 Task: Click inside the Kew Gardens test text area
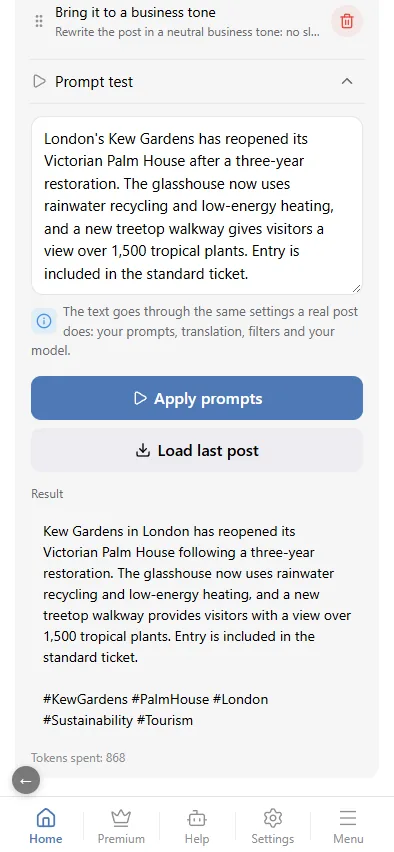click(x=197, y=206)
